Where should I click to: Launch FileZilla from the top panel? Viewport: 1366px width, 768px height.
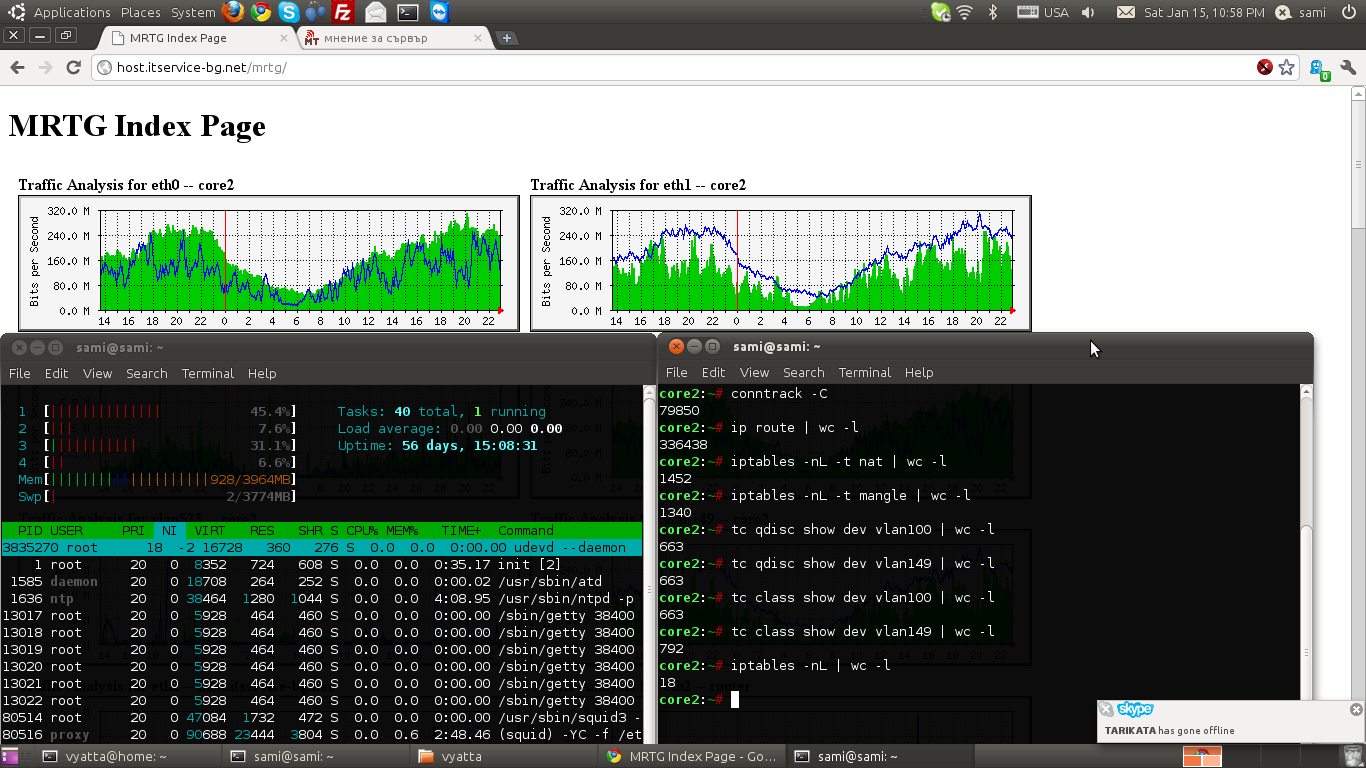[x=343, y=12]
